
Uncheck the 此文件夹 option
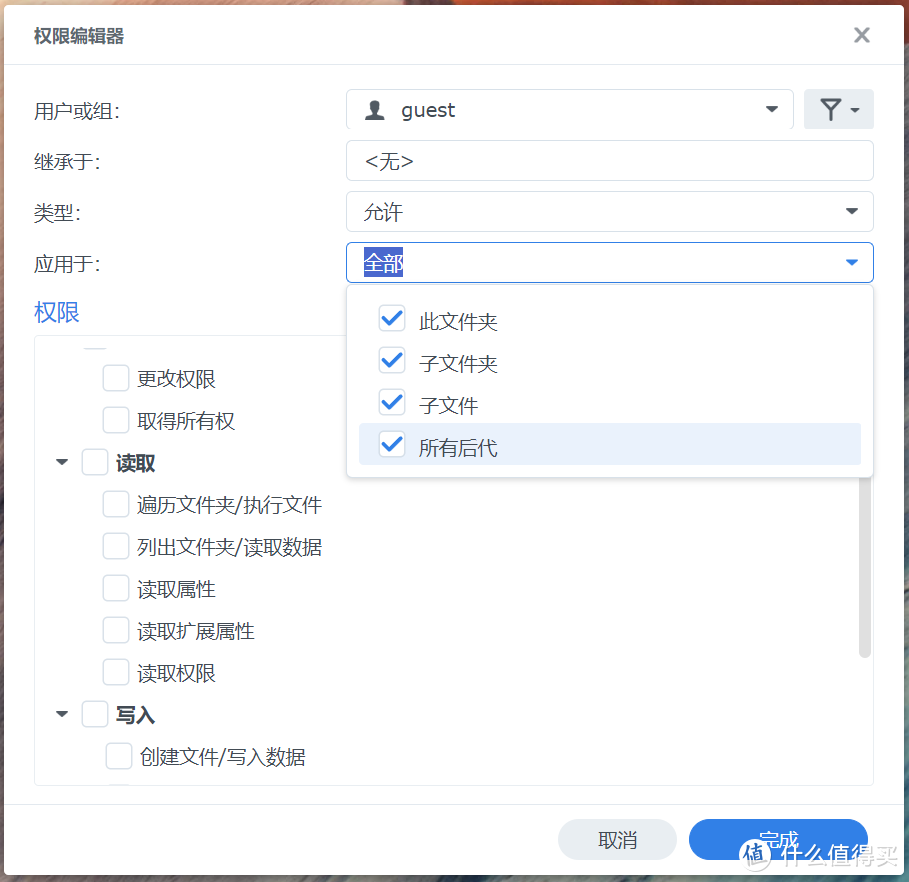click(391, 318)
